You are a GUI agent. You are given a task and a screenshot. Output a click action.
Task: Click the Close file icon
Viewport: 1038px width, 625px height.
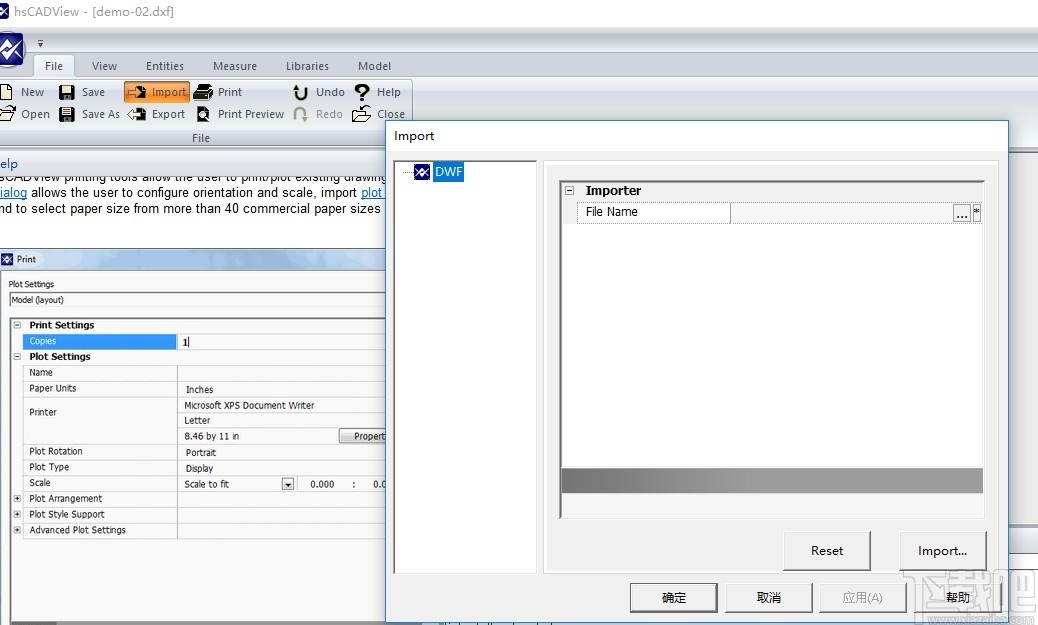pos(361,115)
